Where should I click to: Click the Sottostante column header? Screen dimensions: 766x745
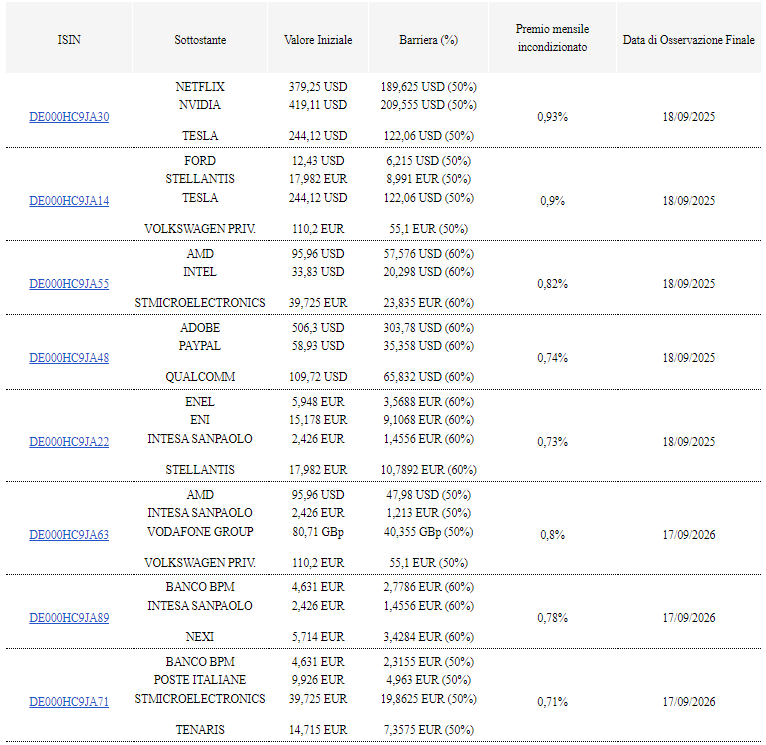(200, 40)
